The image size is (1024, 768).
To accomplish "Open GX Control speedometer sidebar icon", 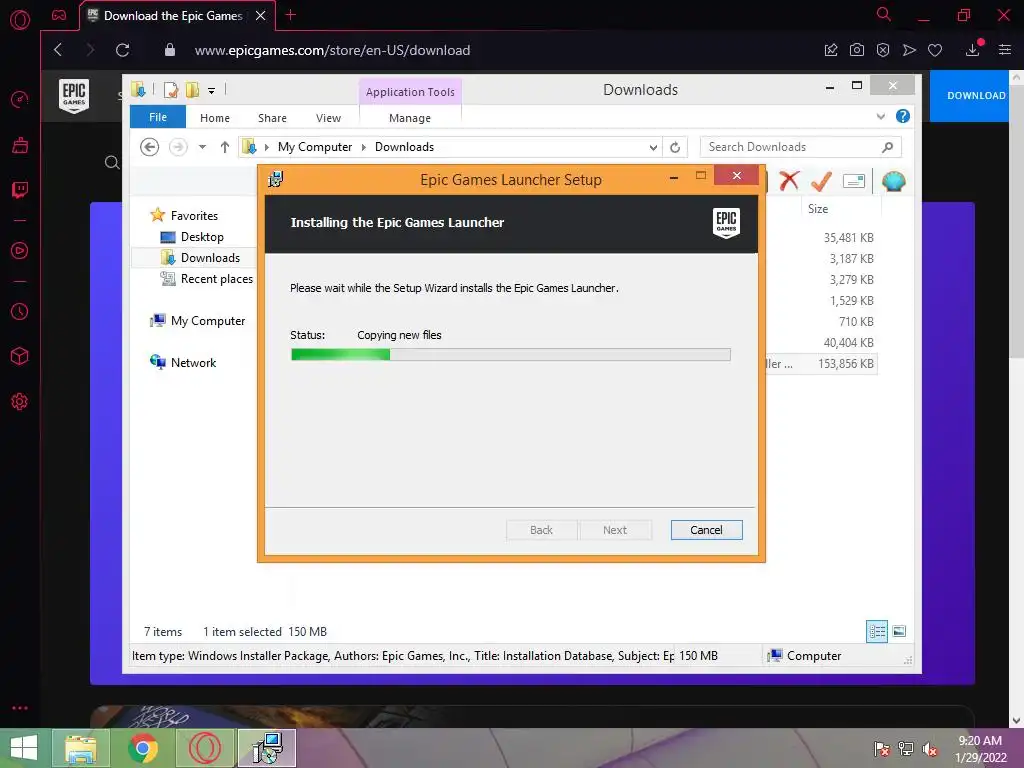I will (20, 99).
